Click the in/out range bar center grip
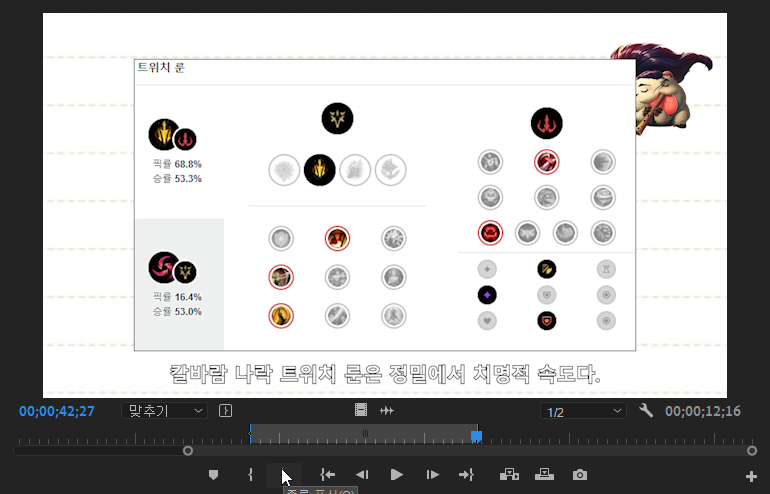 pos(365,433)
